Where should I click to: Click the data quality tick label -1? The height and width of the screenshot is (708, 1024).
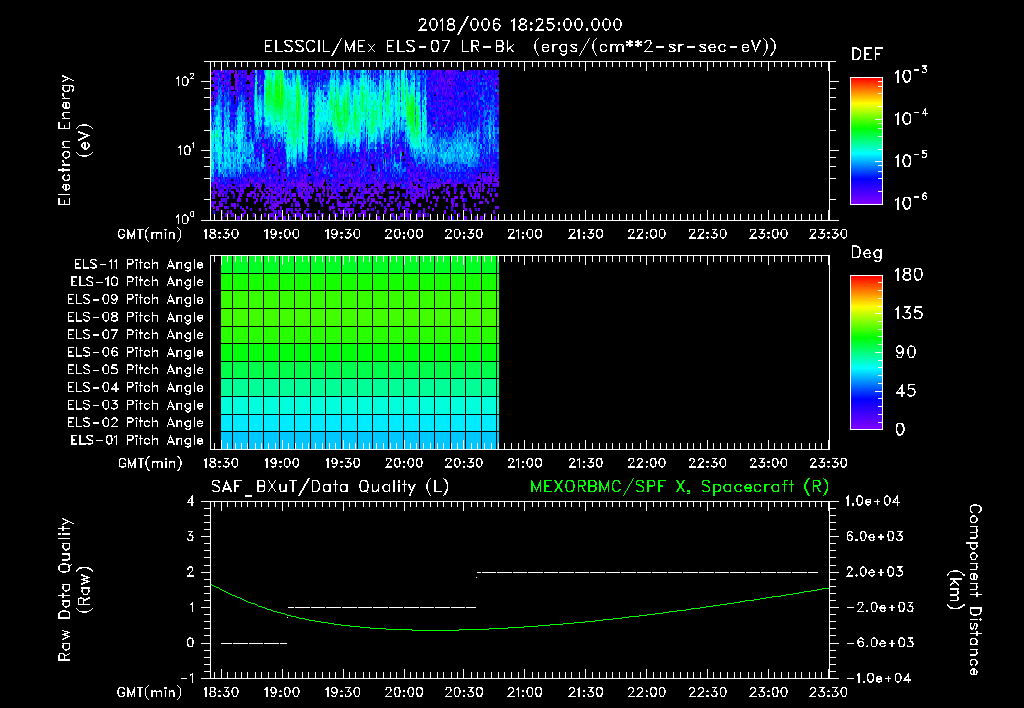(187, 678)
